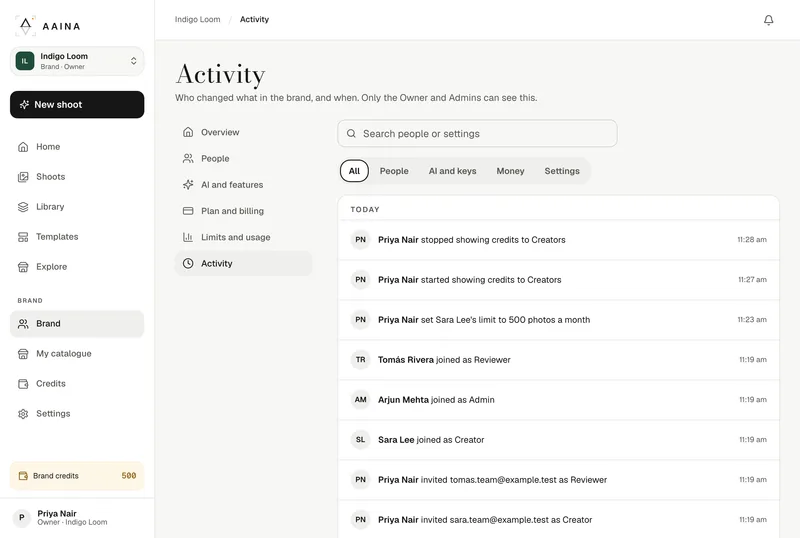Open Limits and usage section
The height and width of the screenshot is (538, 800).
coord(243,237)
